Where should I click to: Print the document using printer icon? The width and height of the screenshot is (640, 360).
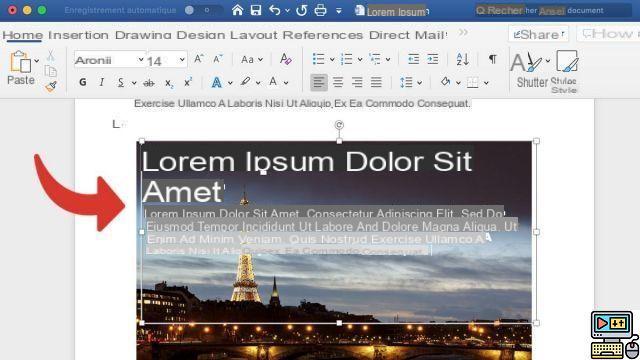[320, 10]
